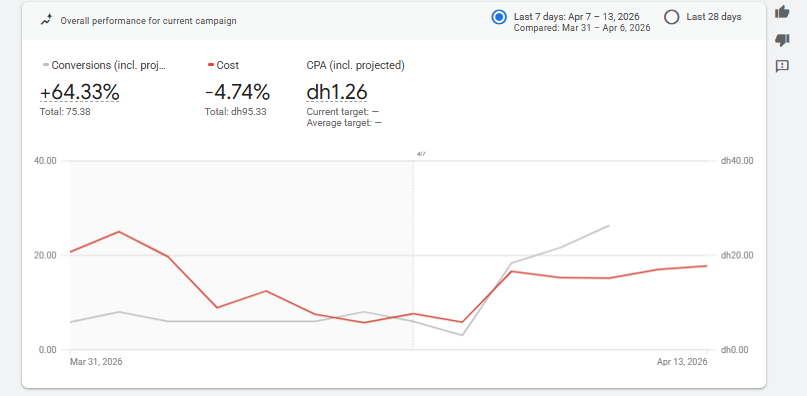Click the Compared: Mar 31 – Apr 6, 2026 text

point(582,28)
